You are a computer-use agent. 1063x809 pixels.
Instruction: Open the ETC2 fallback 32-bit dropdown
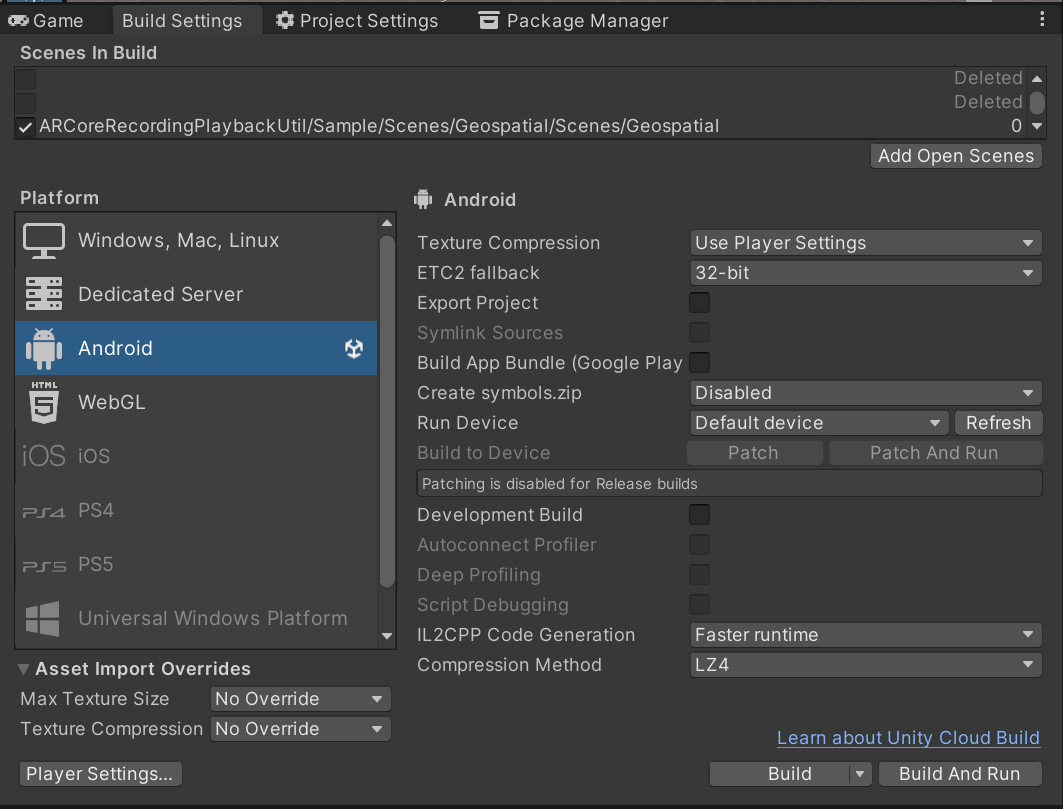point(866,273)
